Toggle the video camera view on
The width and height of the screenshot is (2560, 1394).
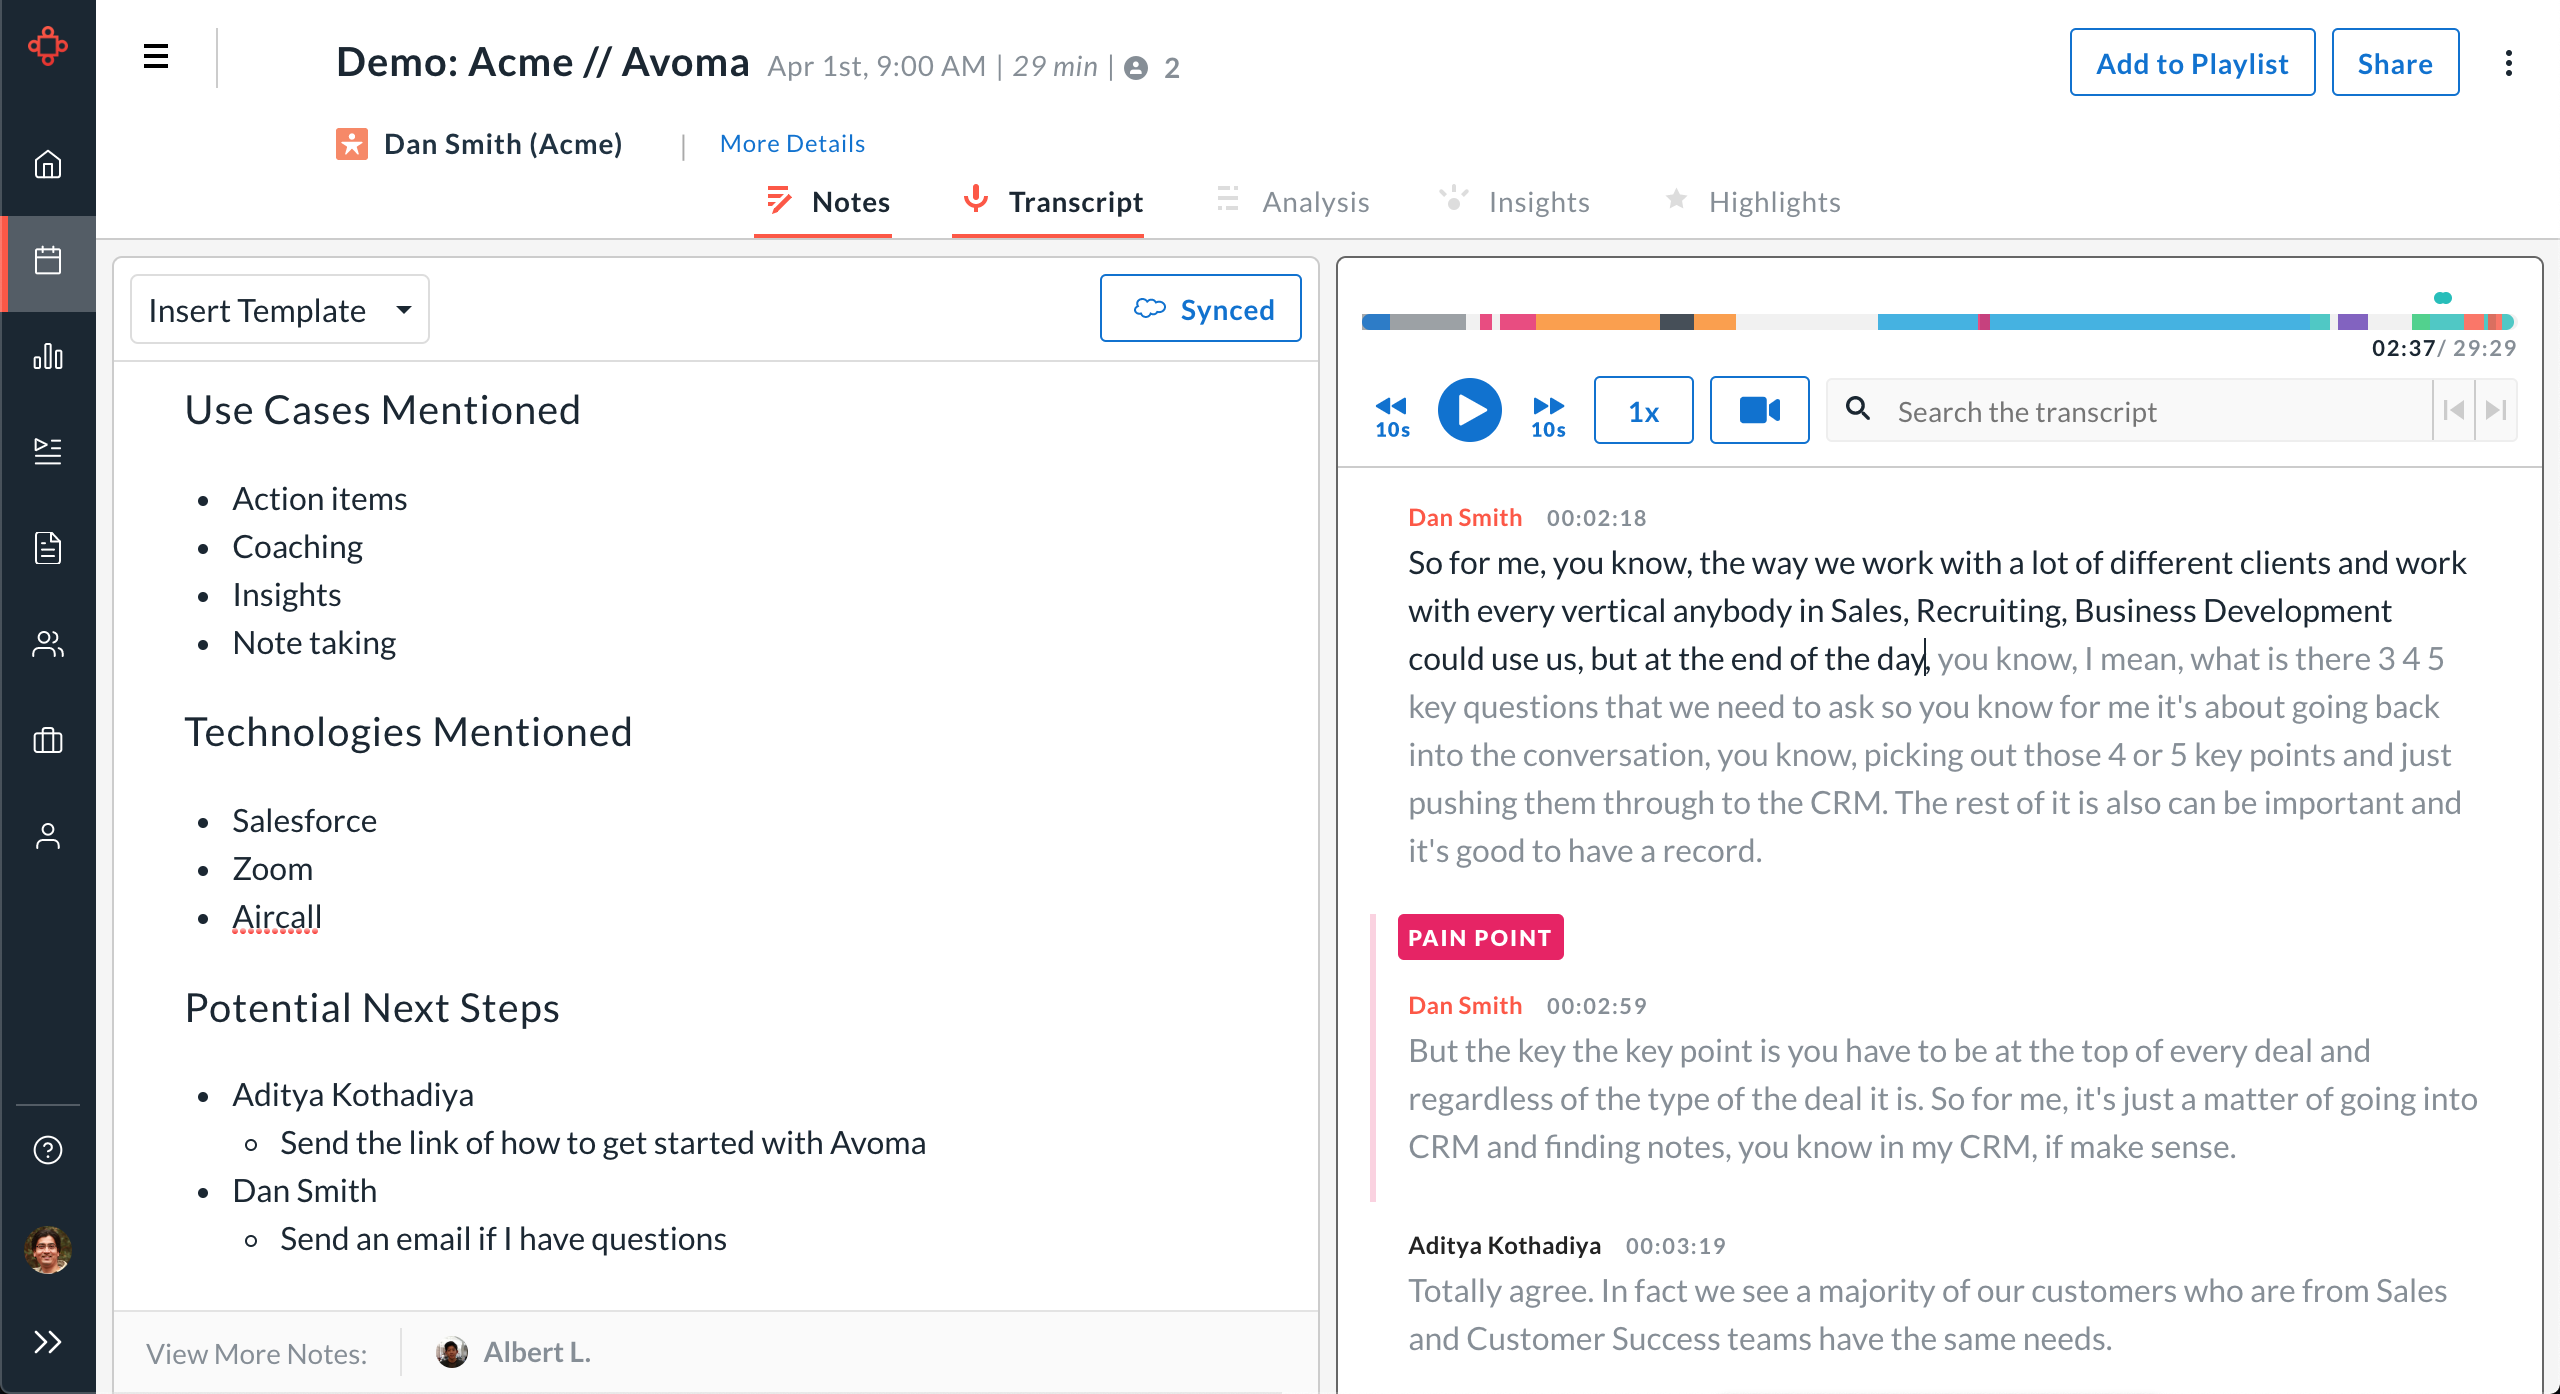tap(1760, 410)
